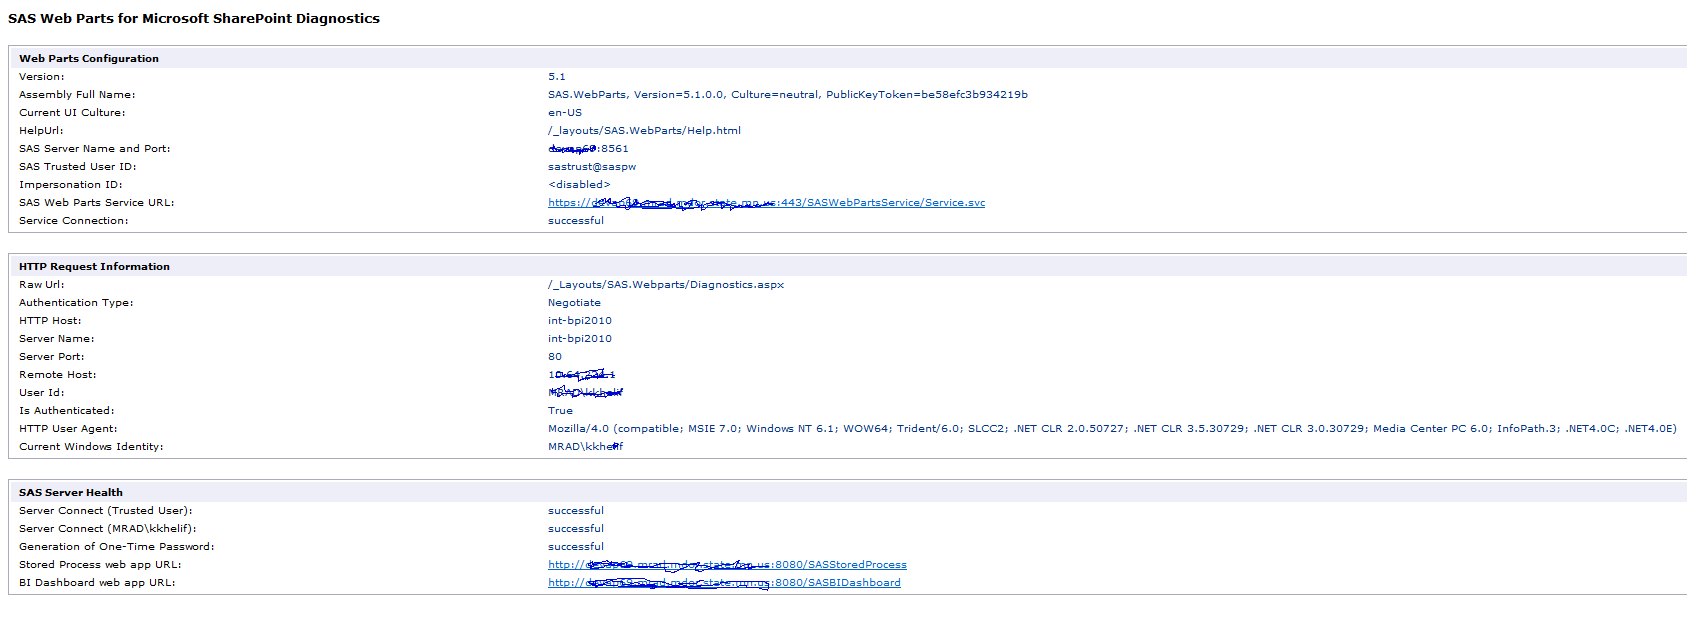
Task: Click the Generation of One-Time Password 'successful' value
Action: [576, 547]
